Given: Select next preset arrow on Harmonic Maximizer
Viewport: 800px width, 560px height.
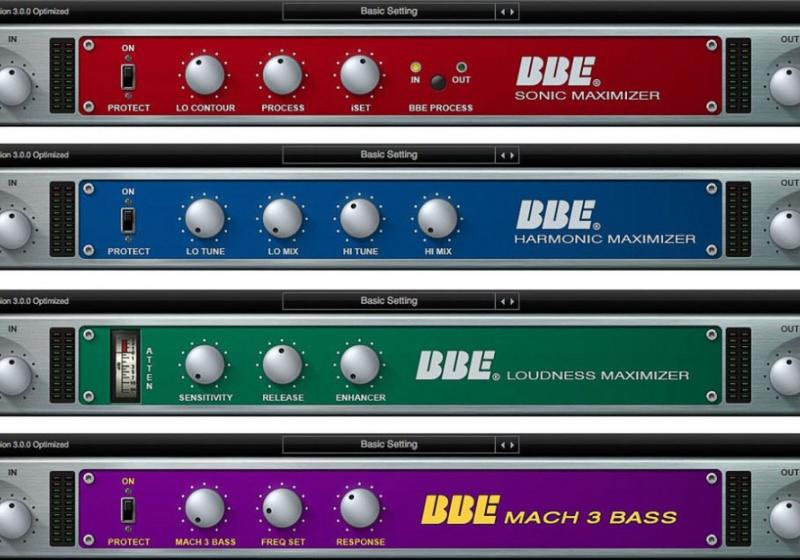Looking at the screenshot, I should (x=512, y=155).
